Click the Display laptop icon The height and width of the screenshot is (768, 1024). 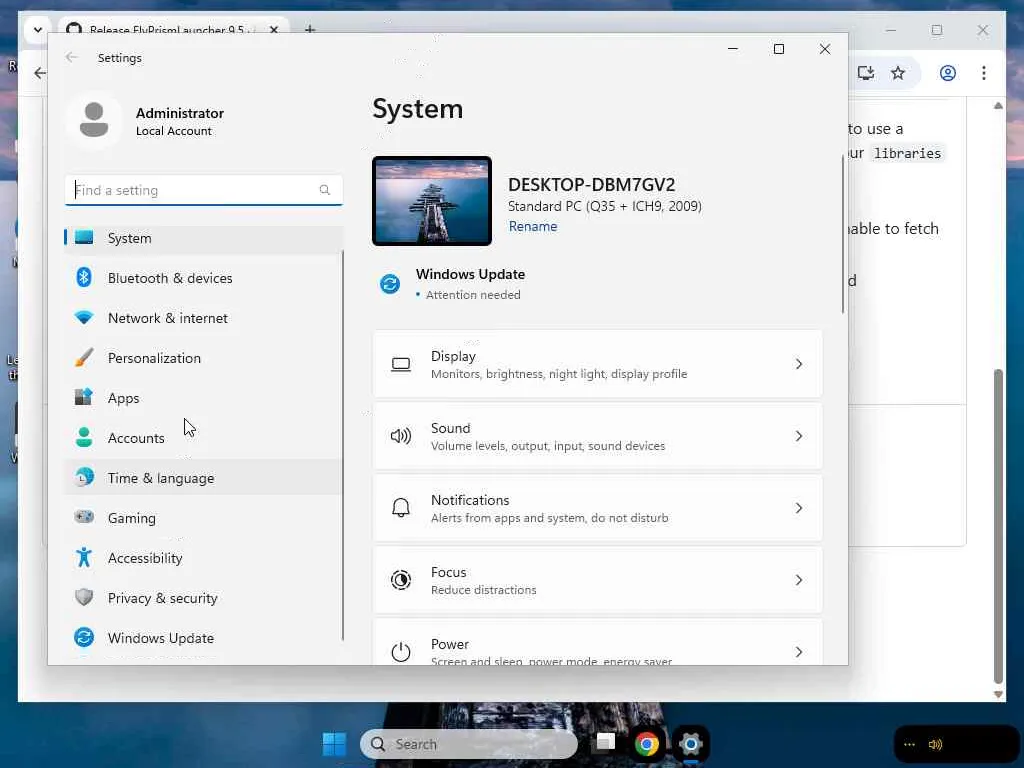401,364
